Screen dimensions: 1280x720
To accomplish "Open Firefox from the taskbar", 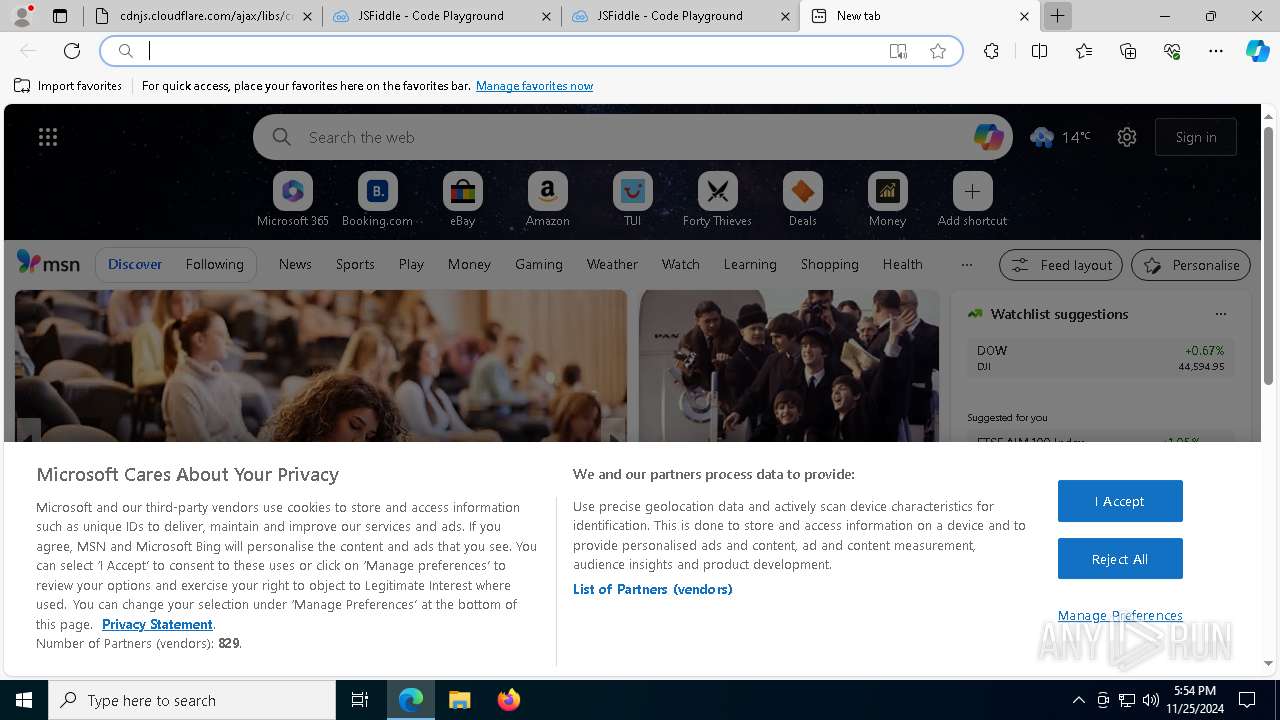I will coord(509,700).
